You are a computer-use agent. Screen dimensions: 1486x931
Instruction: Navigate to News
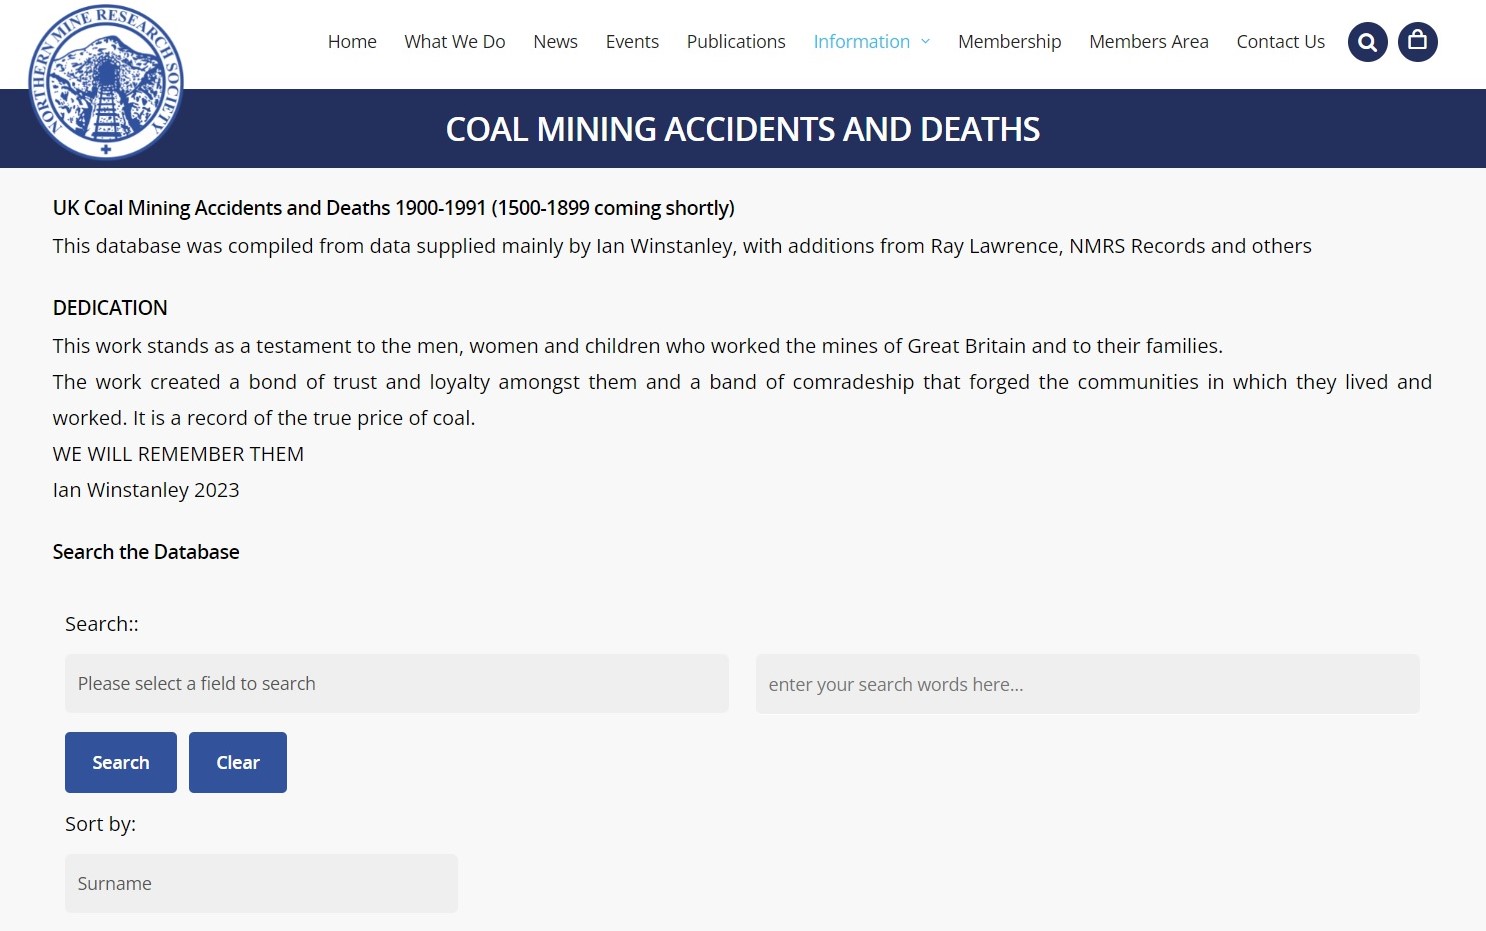[555, 42]
